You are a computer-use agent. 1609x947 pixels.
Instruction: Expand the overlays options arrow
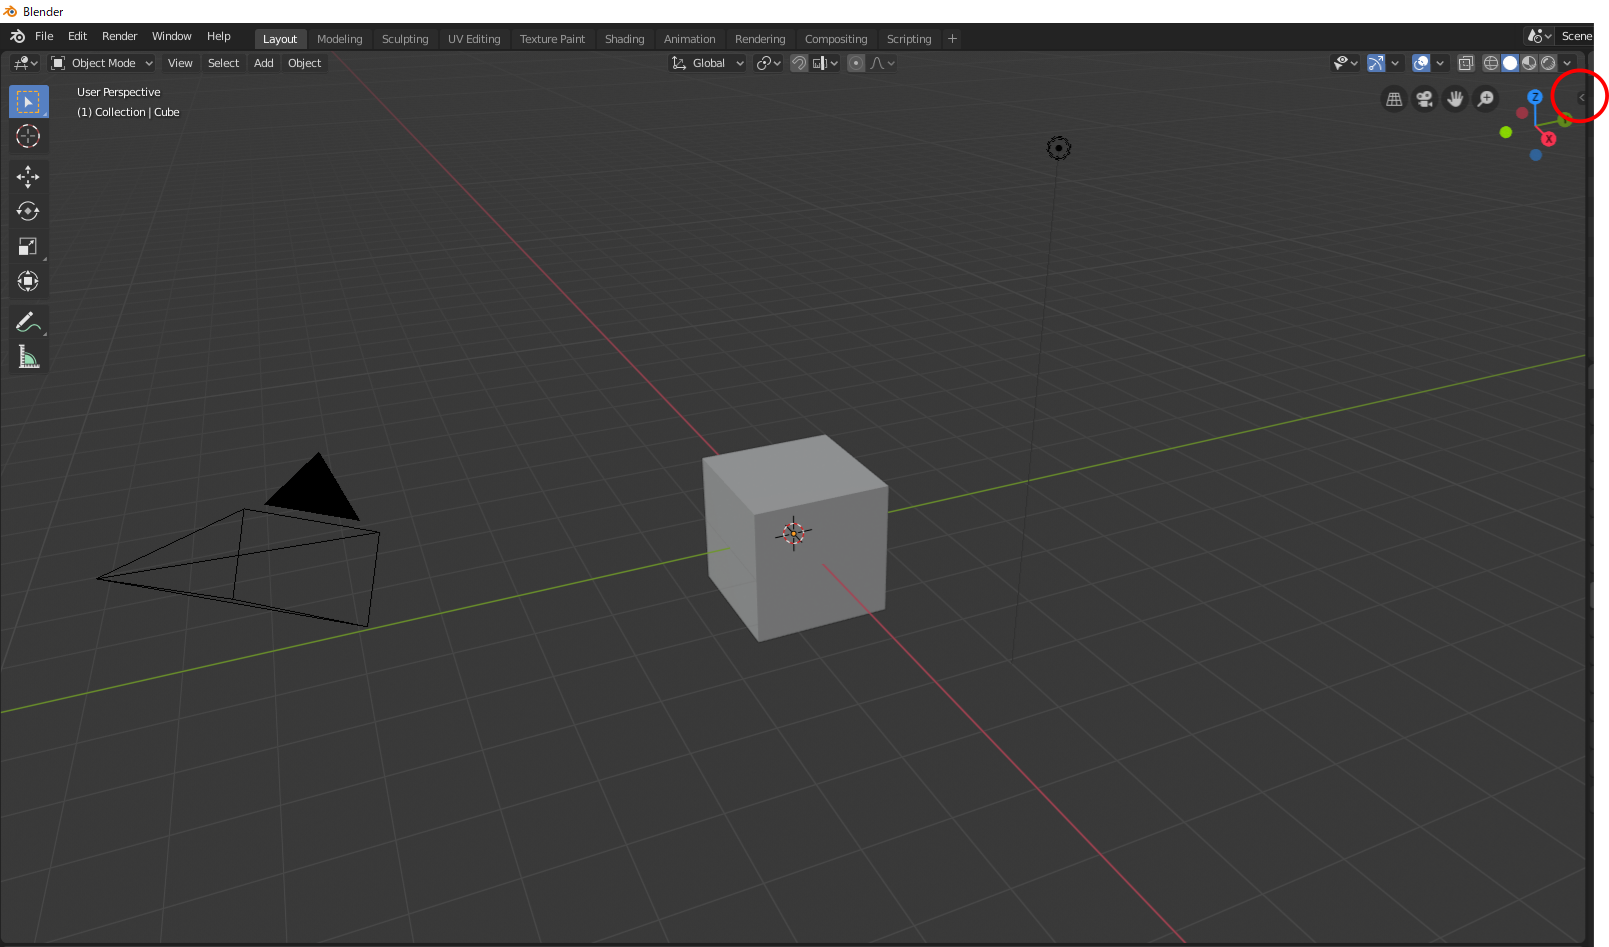1440,63
